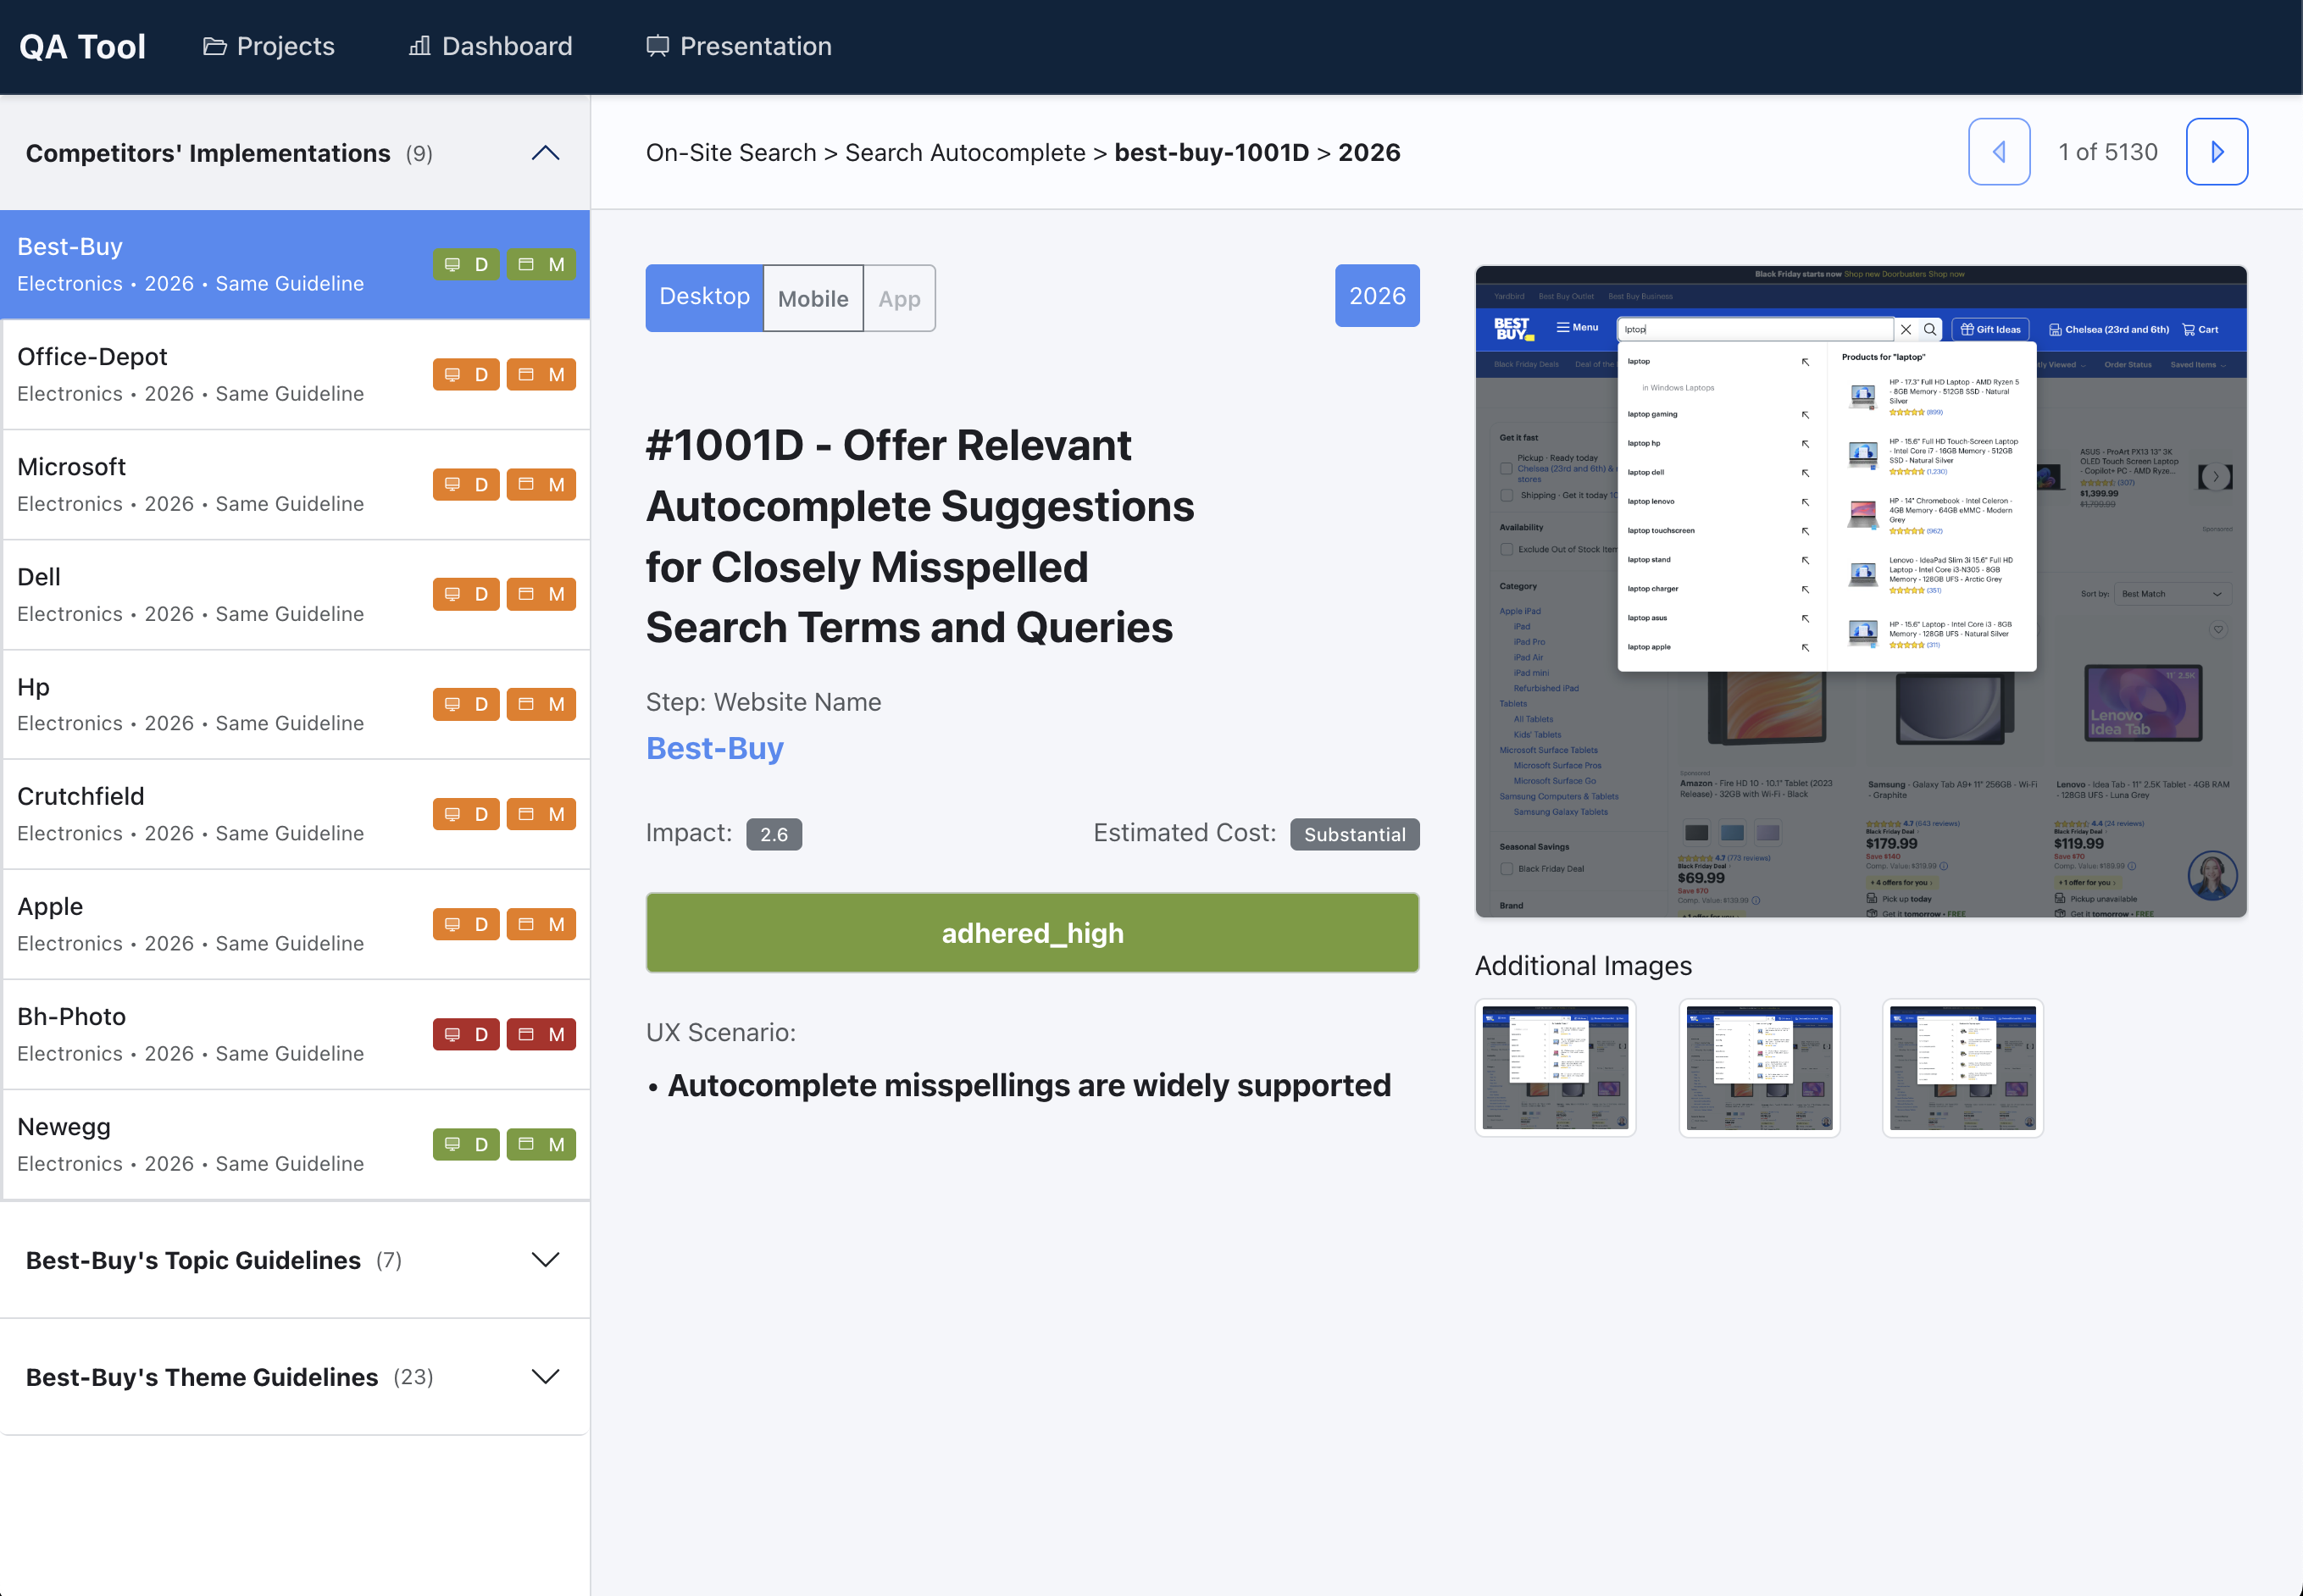
Task: Open Microsoft desktop badge
Action: 466,485
